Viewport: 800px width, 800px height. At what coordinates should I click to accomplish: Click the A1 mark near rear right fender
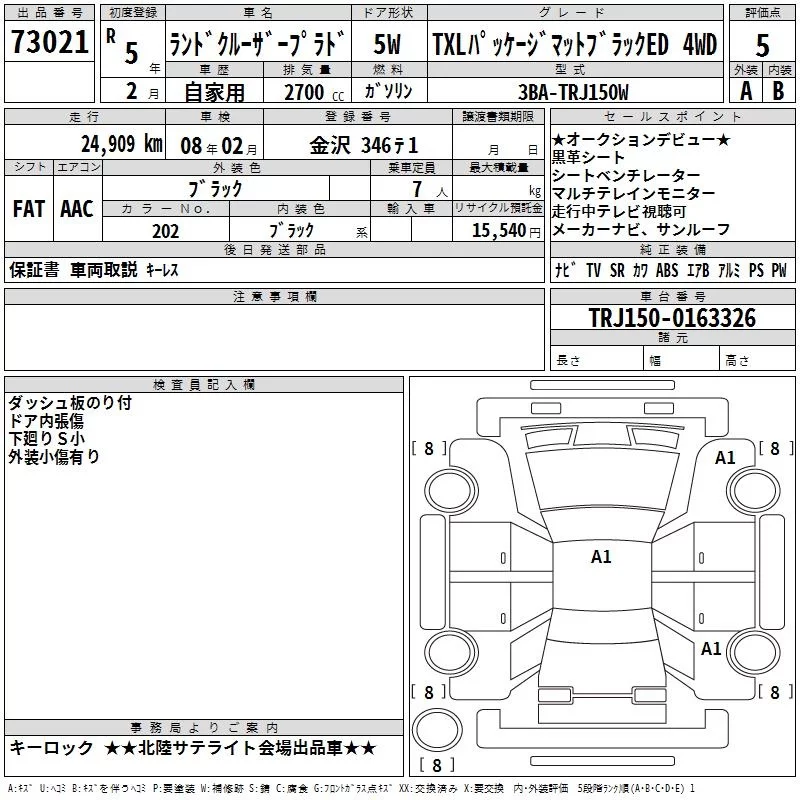point(711,649)
